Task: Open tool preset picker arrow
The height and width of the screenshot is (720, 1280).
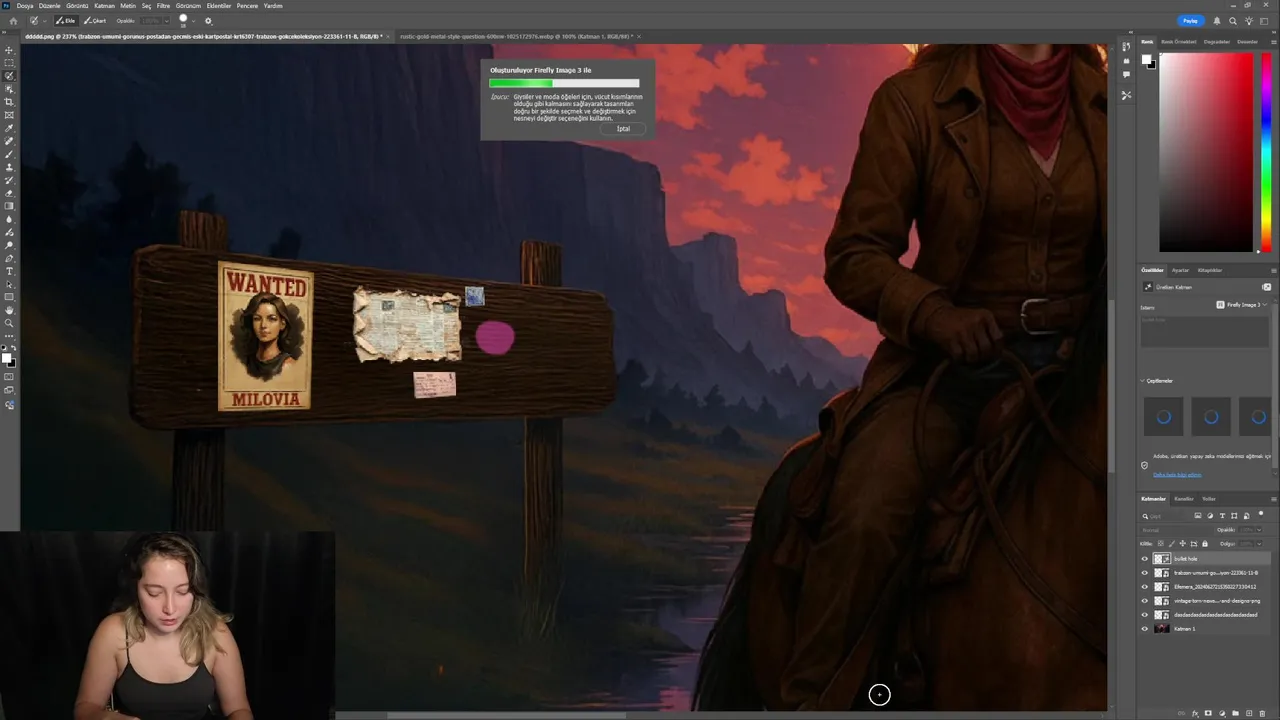Action: pos(45,21)
